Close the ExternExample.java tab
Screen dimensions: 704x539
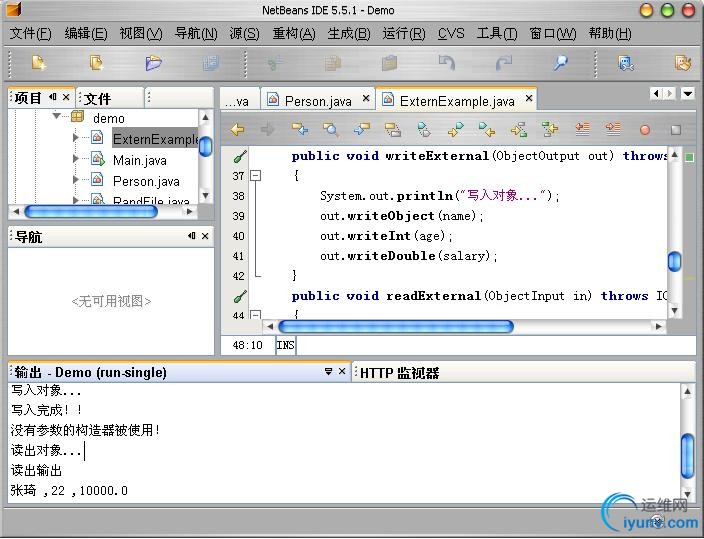click(529, 98)
